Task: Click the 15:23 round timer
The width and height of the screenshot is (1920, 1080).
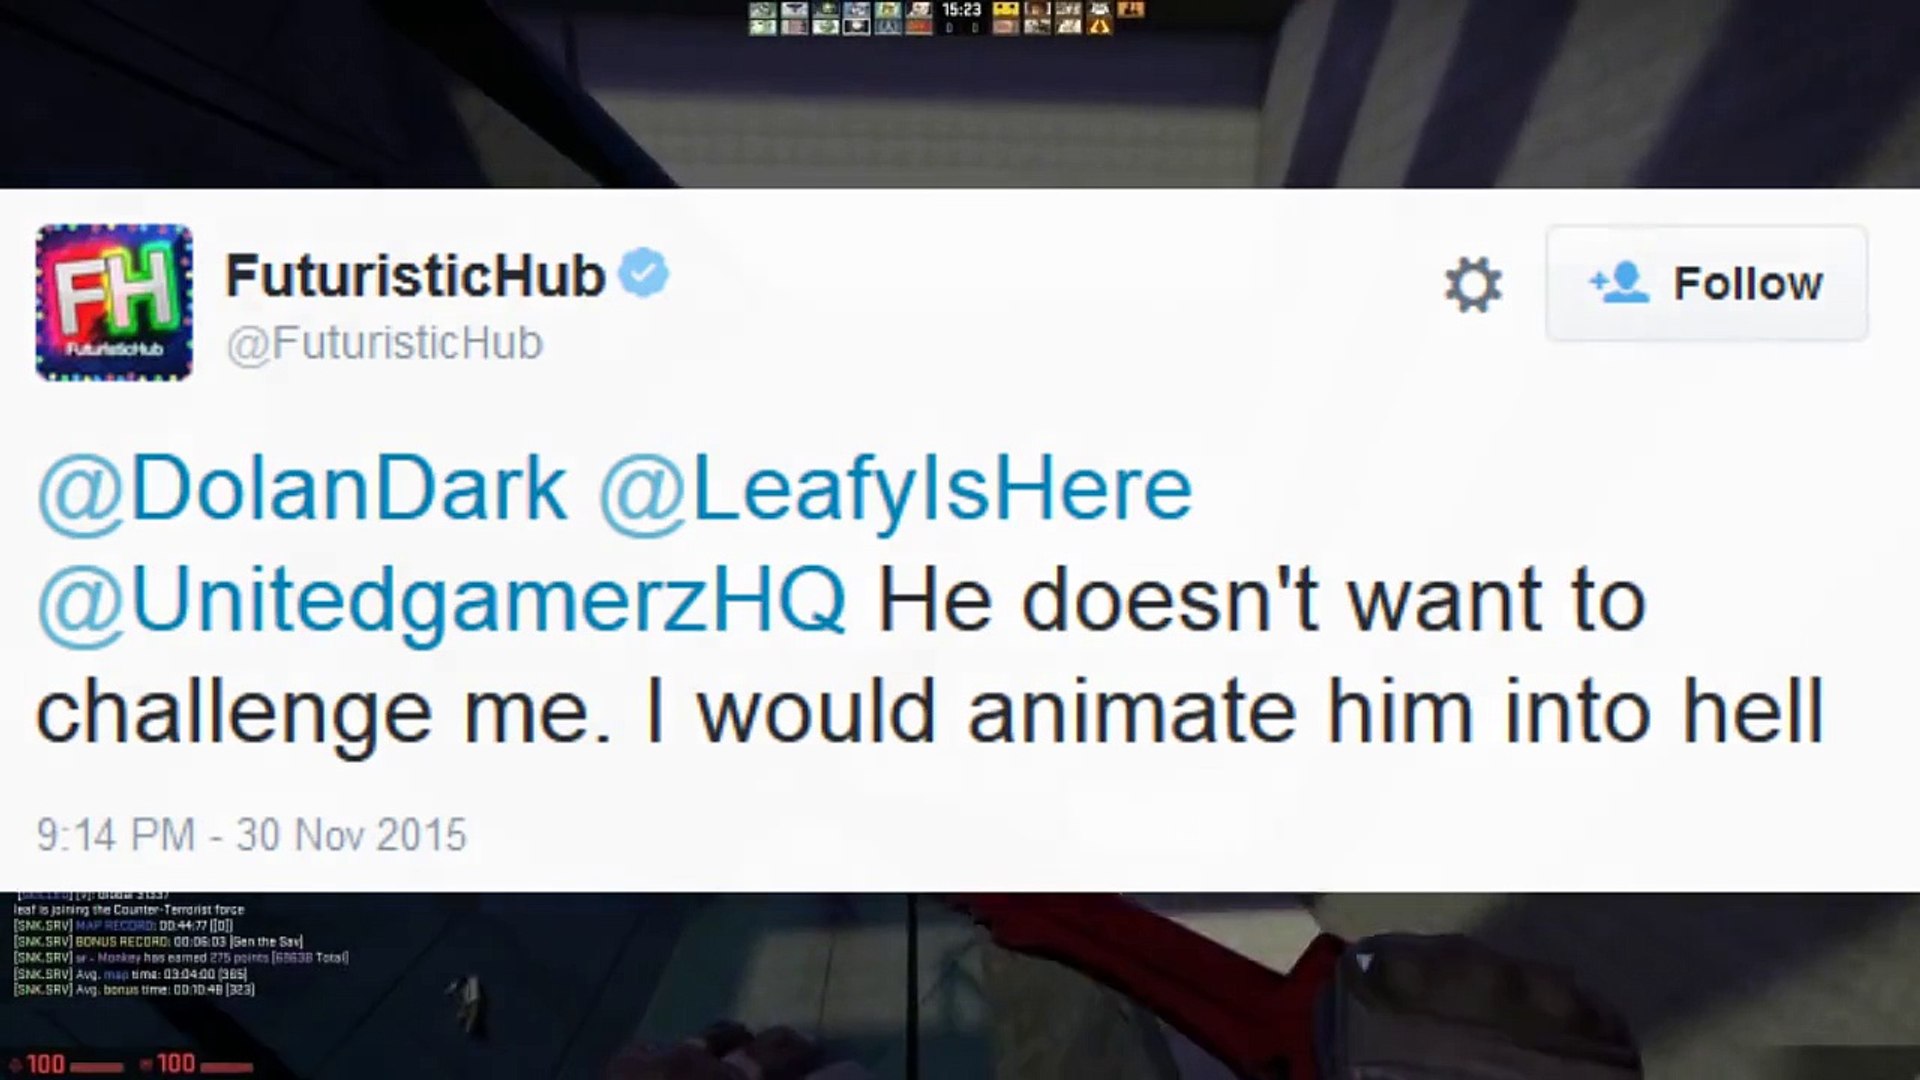Action: tap(961, 9)
